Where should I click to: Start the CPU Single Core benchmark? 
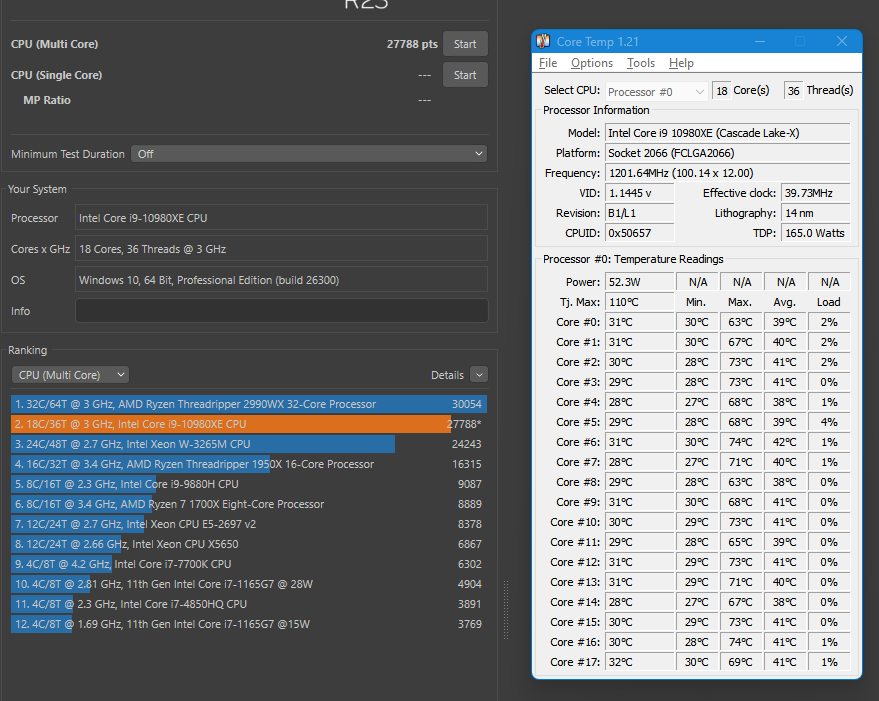(x=465, y=75)
